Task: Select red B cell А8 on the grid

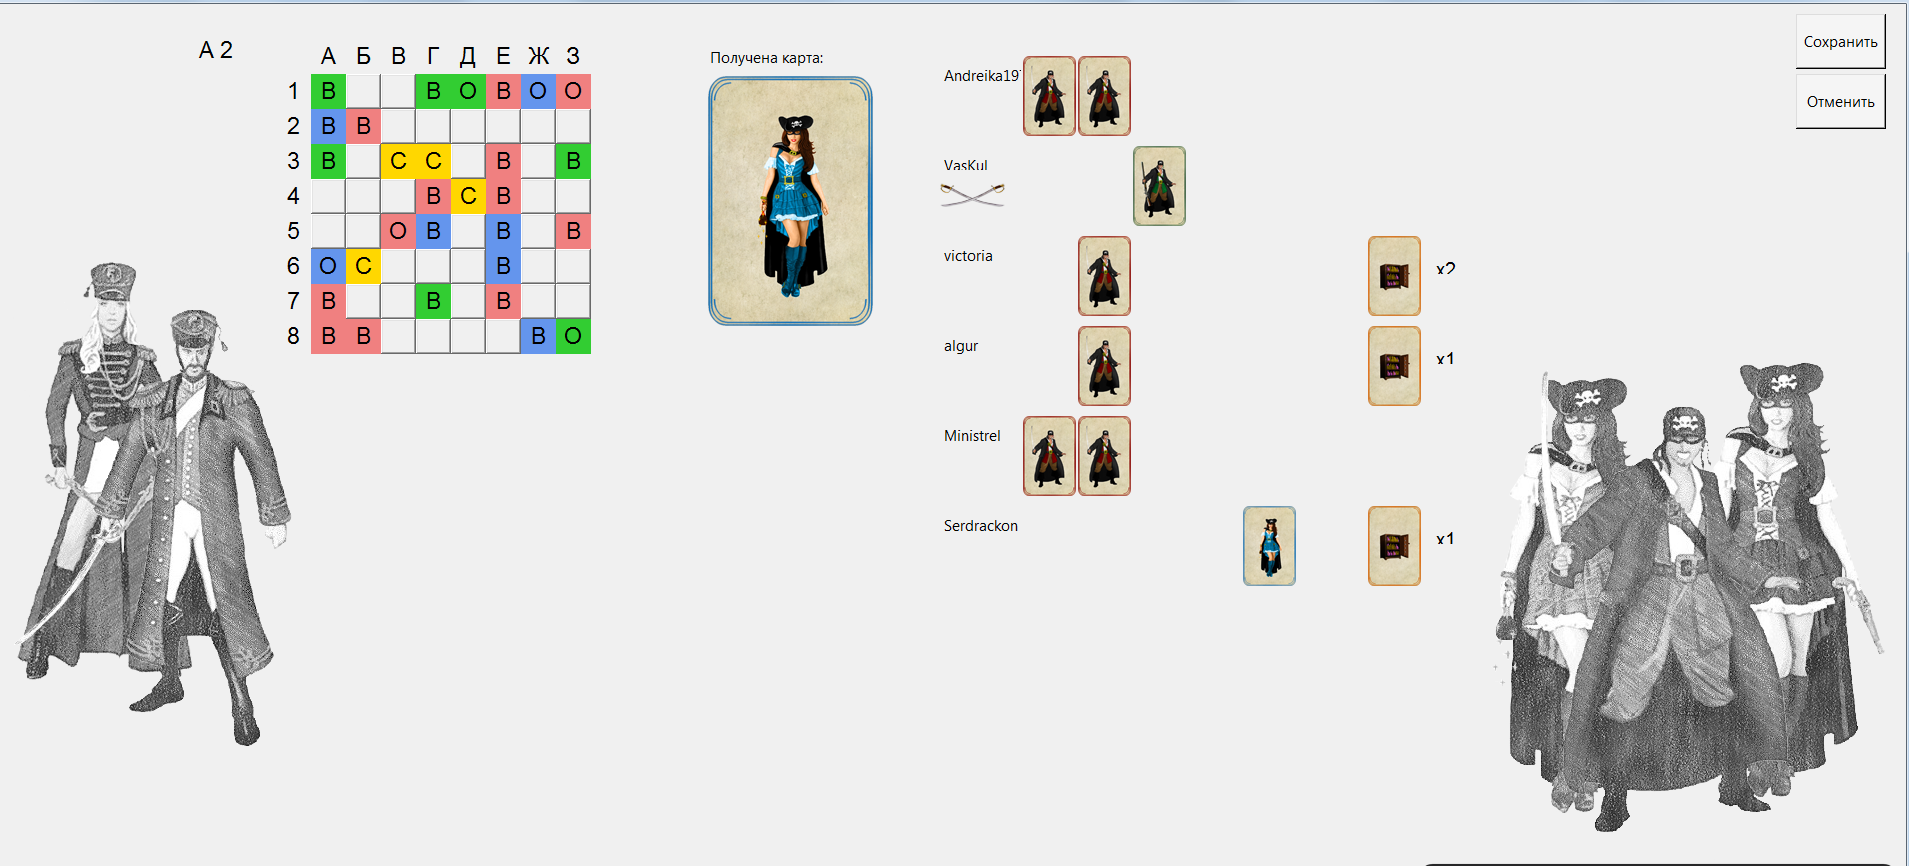Action: point(328,336)
